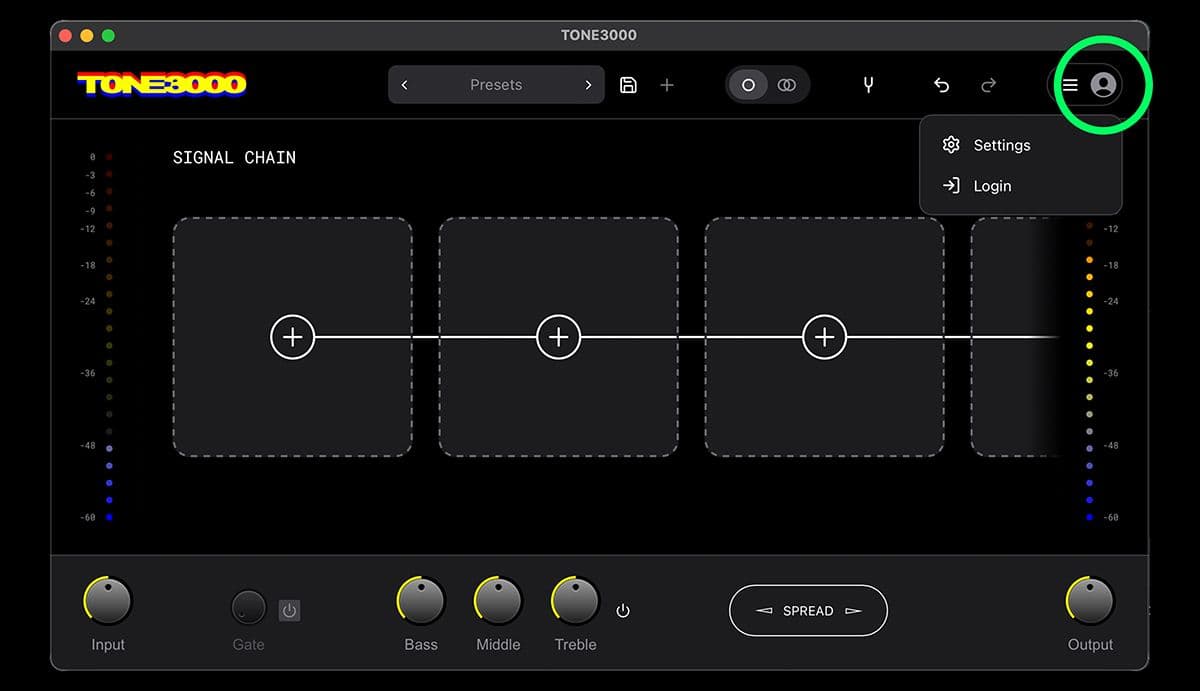Viewport: 1200px width, 691px height.
Task: Switch to stereo dual-circle mode
Action: (787, 85)
